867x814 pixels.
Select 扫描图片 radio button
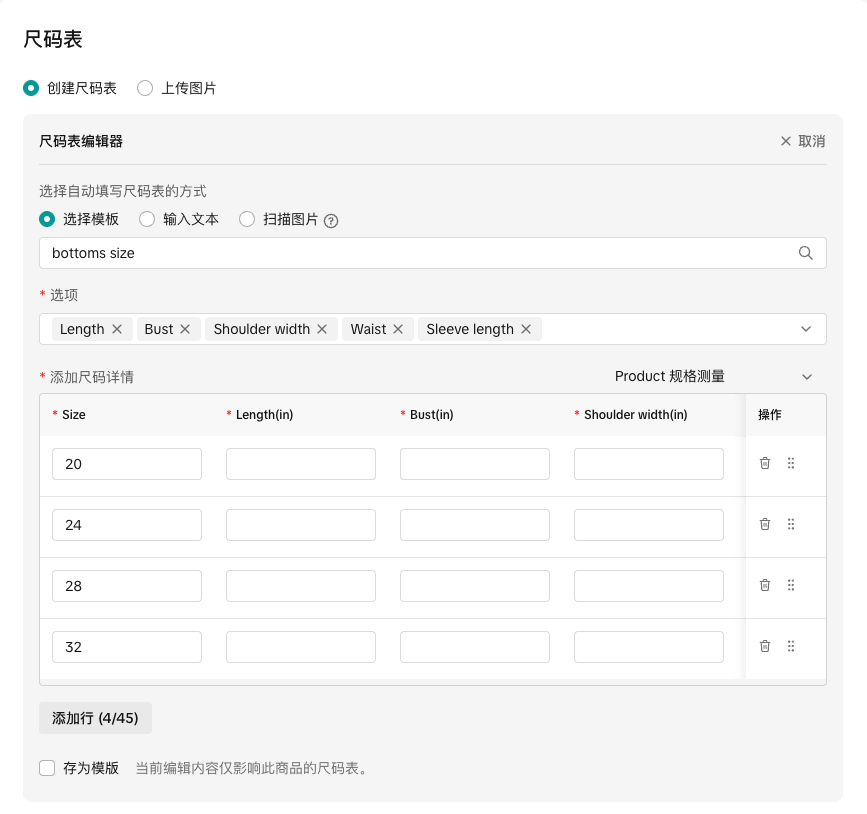247,219
